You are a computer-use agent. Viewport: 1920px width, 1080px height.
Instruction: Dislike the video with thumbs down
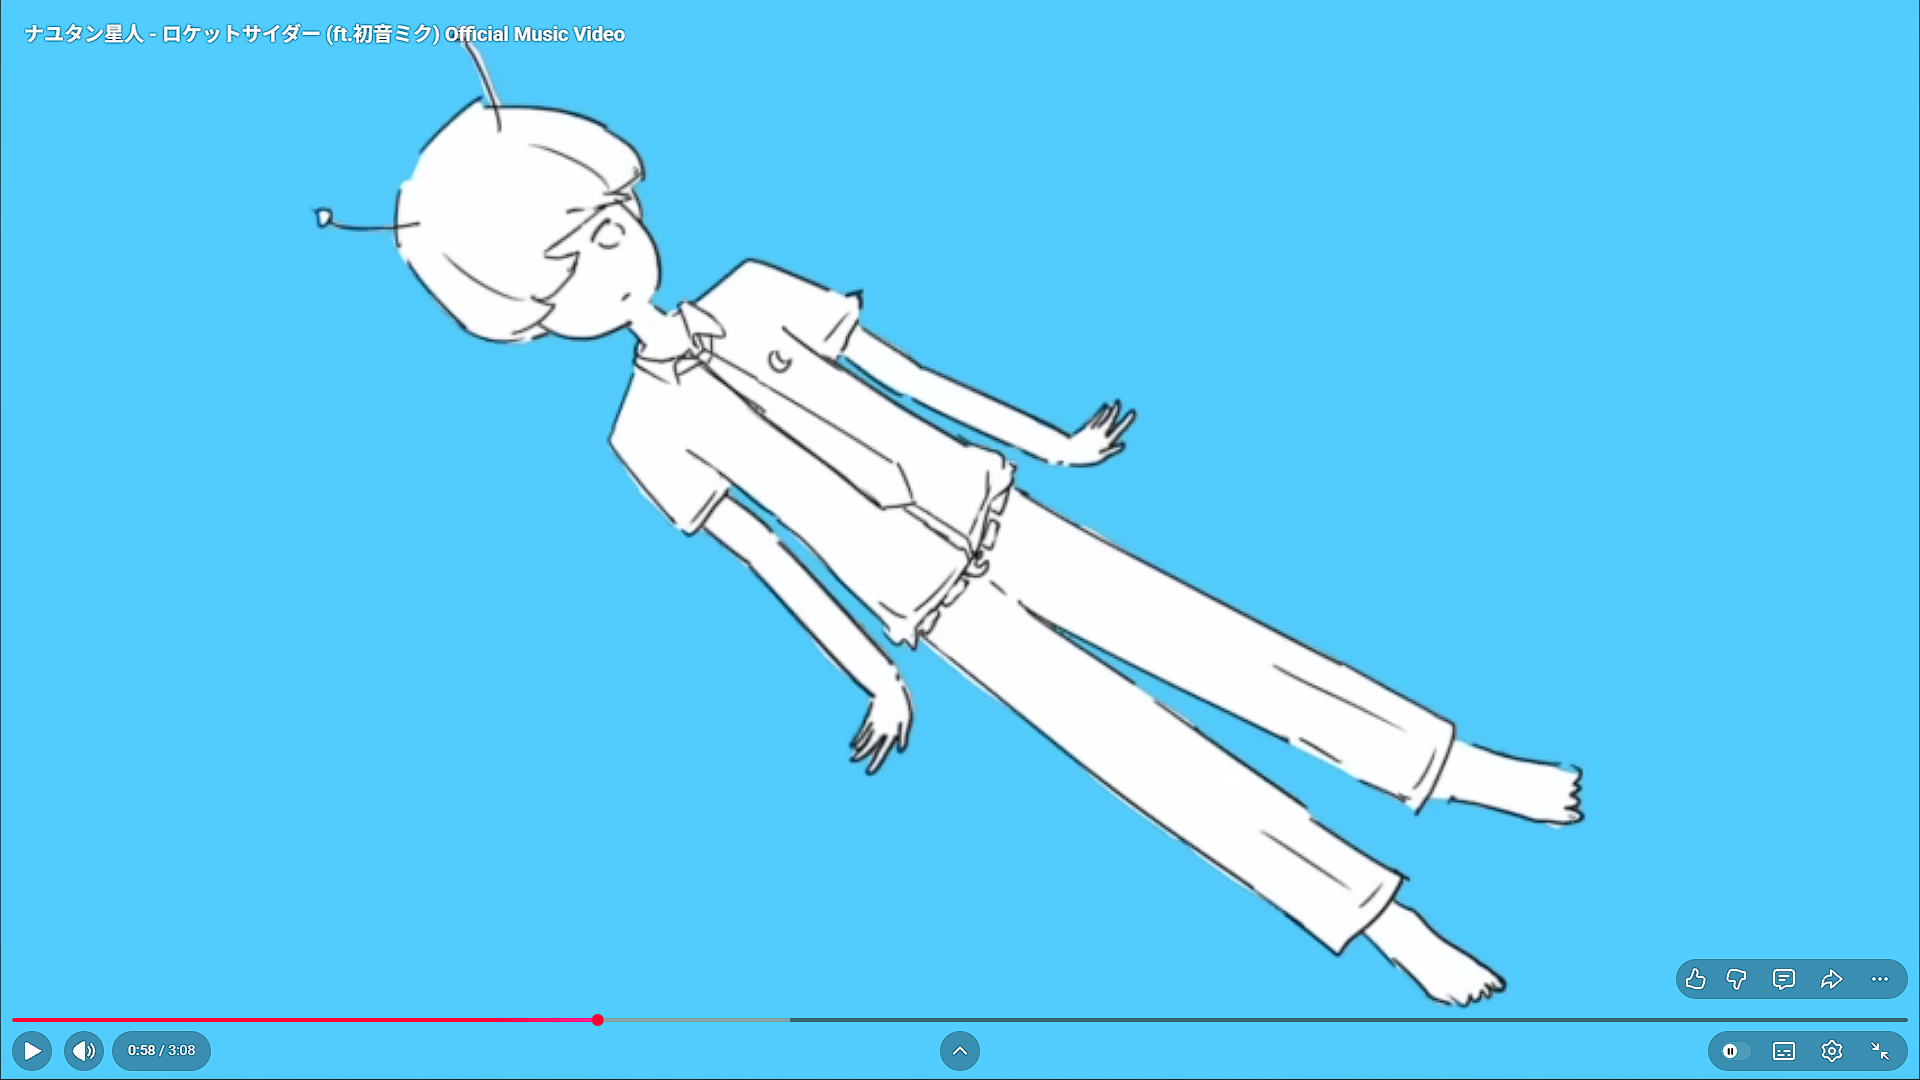pos(1737,979)
